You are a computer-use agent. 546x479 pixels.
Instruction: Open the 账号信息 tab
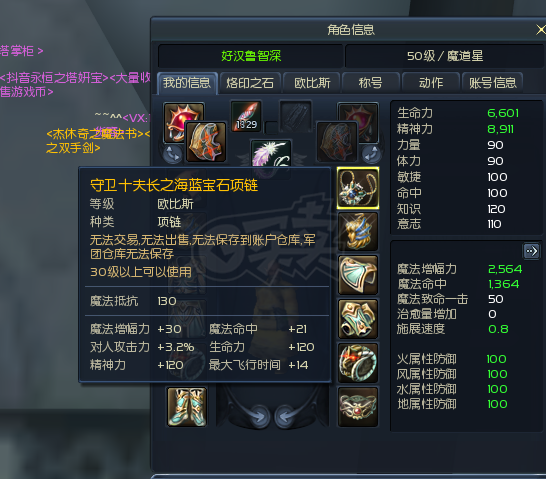point(492,83)
